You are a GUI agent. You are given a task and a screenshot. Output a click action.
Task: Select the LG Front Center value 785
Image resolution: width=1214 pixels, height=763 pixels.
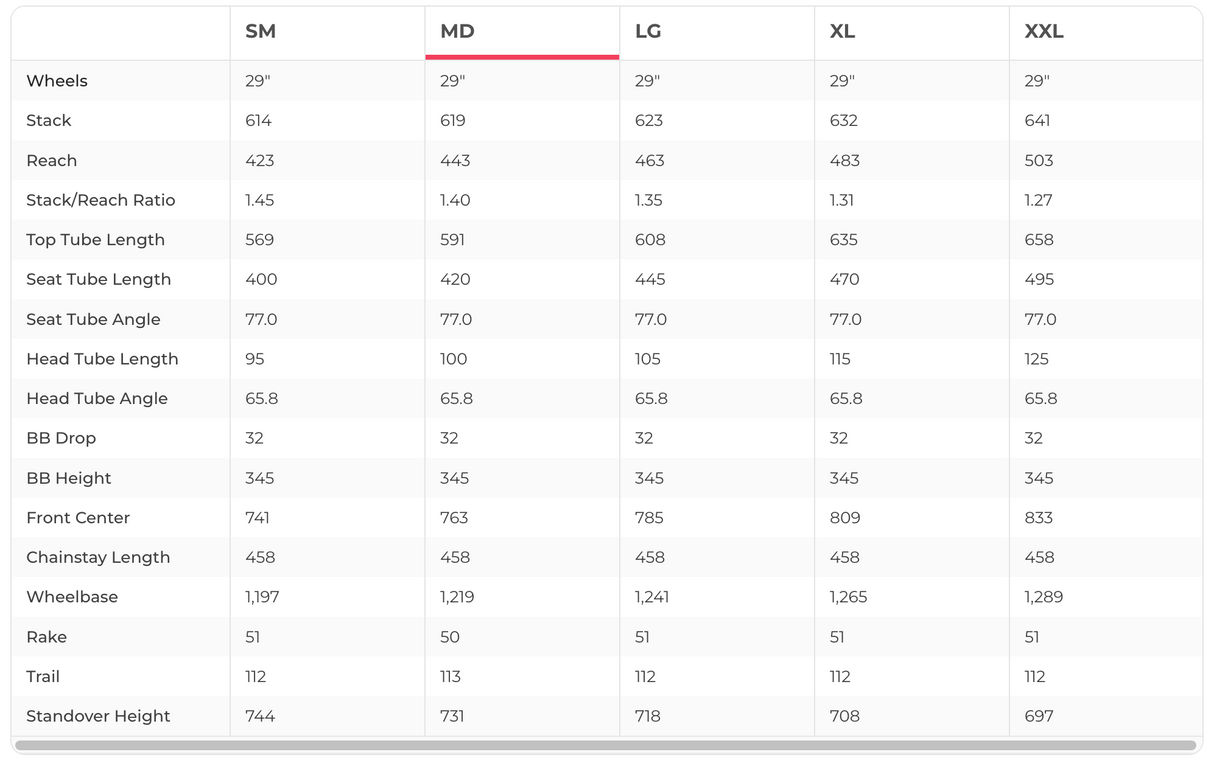coord(649,518)
